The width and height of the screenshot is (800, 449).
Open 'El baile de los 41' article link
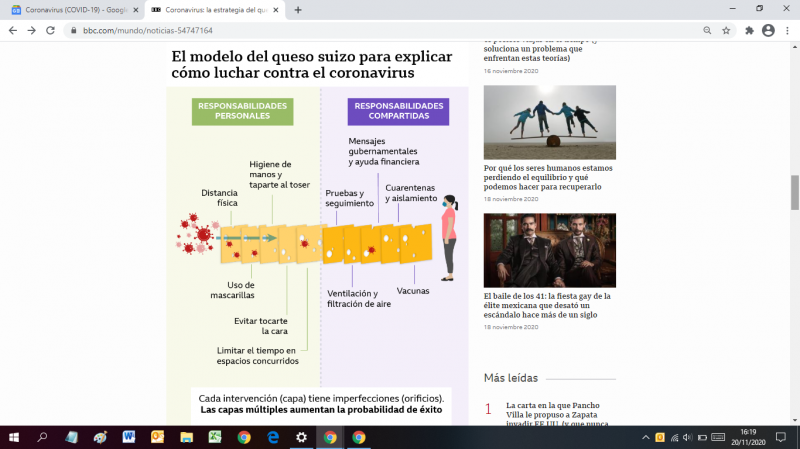(x=547, y=305)
